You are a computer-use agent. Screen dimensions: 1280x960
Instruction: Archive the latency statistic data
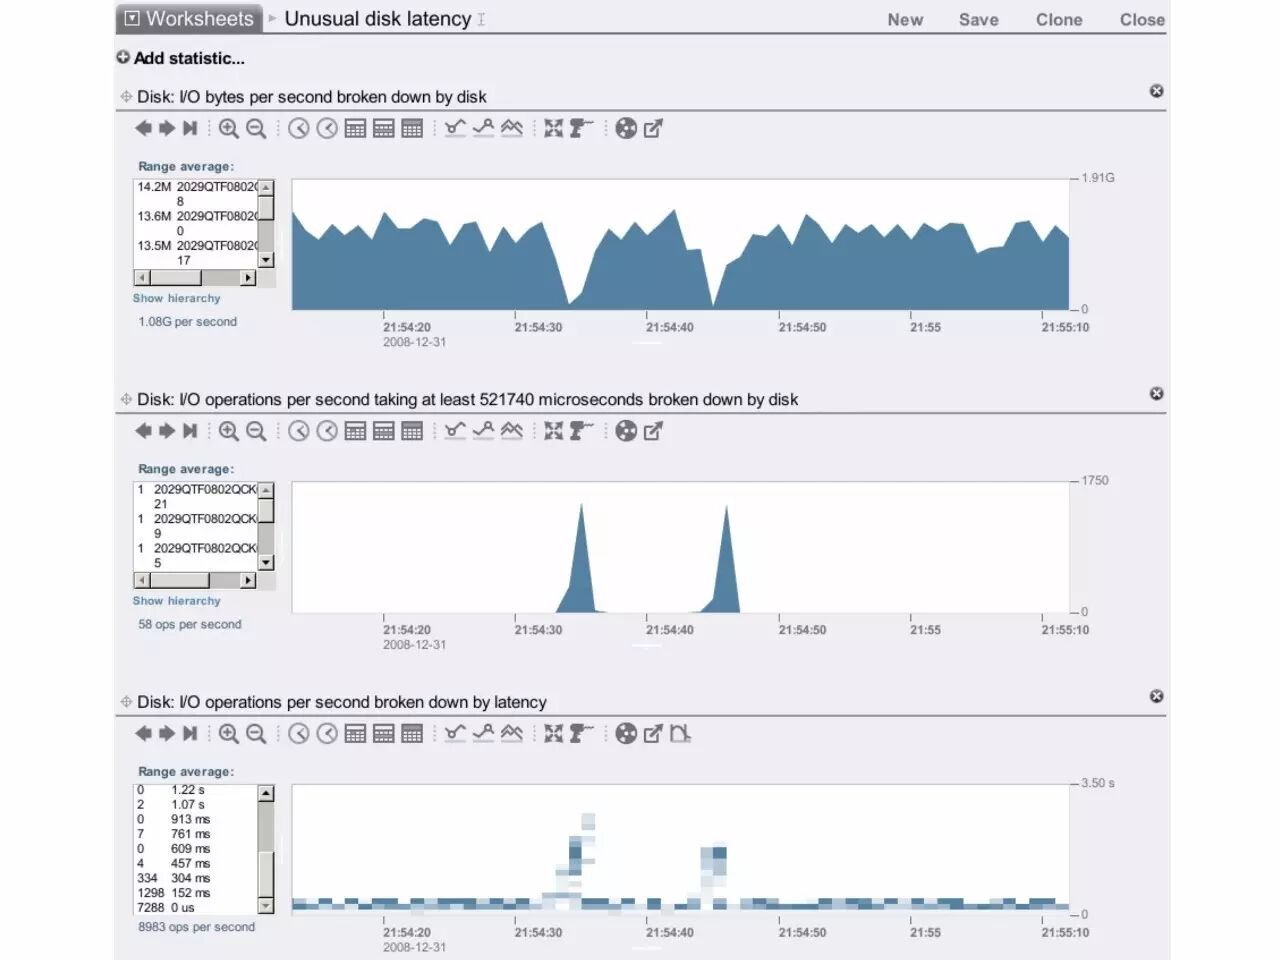(x=626, y=734)
